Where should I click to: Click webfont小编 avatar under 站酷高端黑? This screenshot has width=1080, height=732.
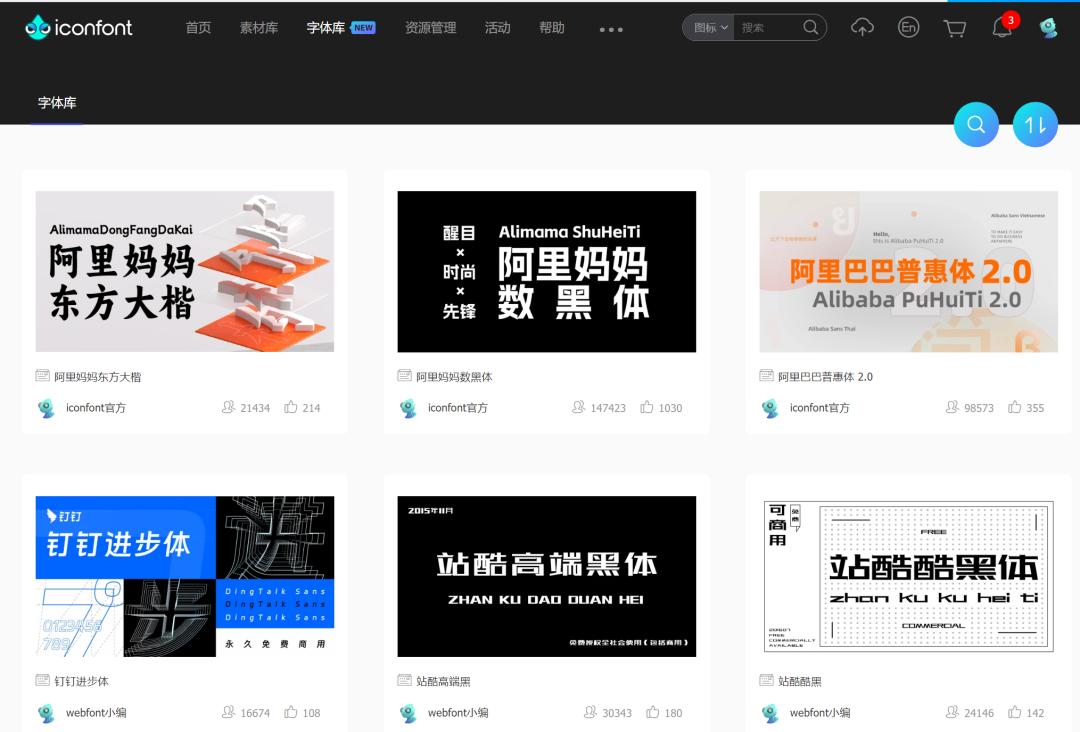[406, 713]
